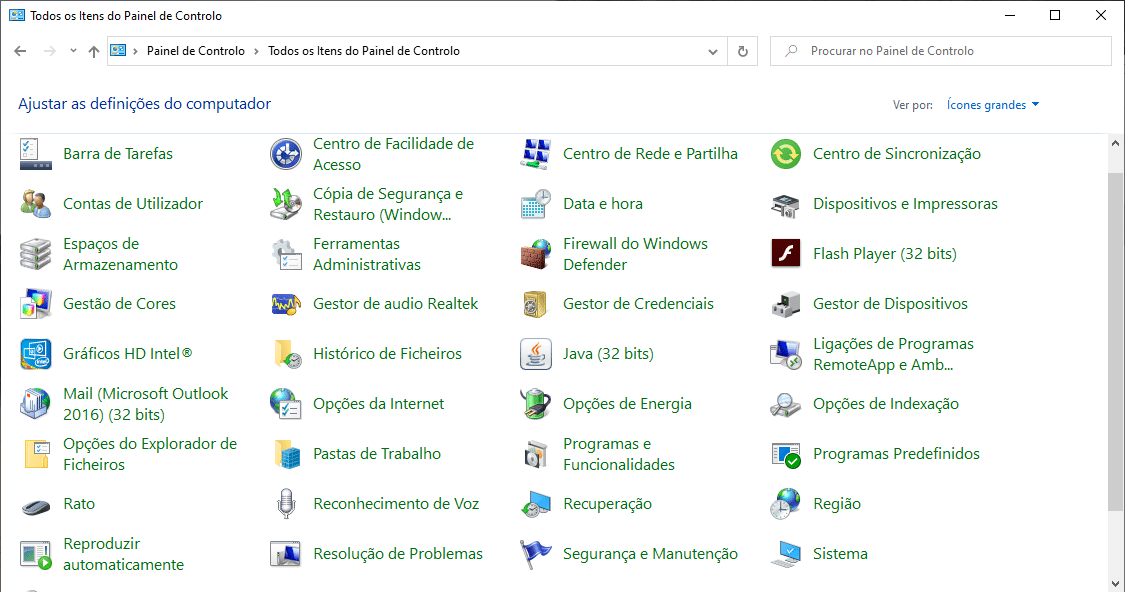Go back with the left arrow button

click(20, 51)
